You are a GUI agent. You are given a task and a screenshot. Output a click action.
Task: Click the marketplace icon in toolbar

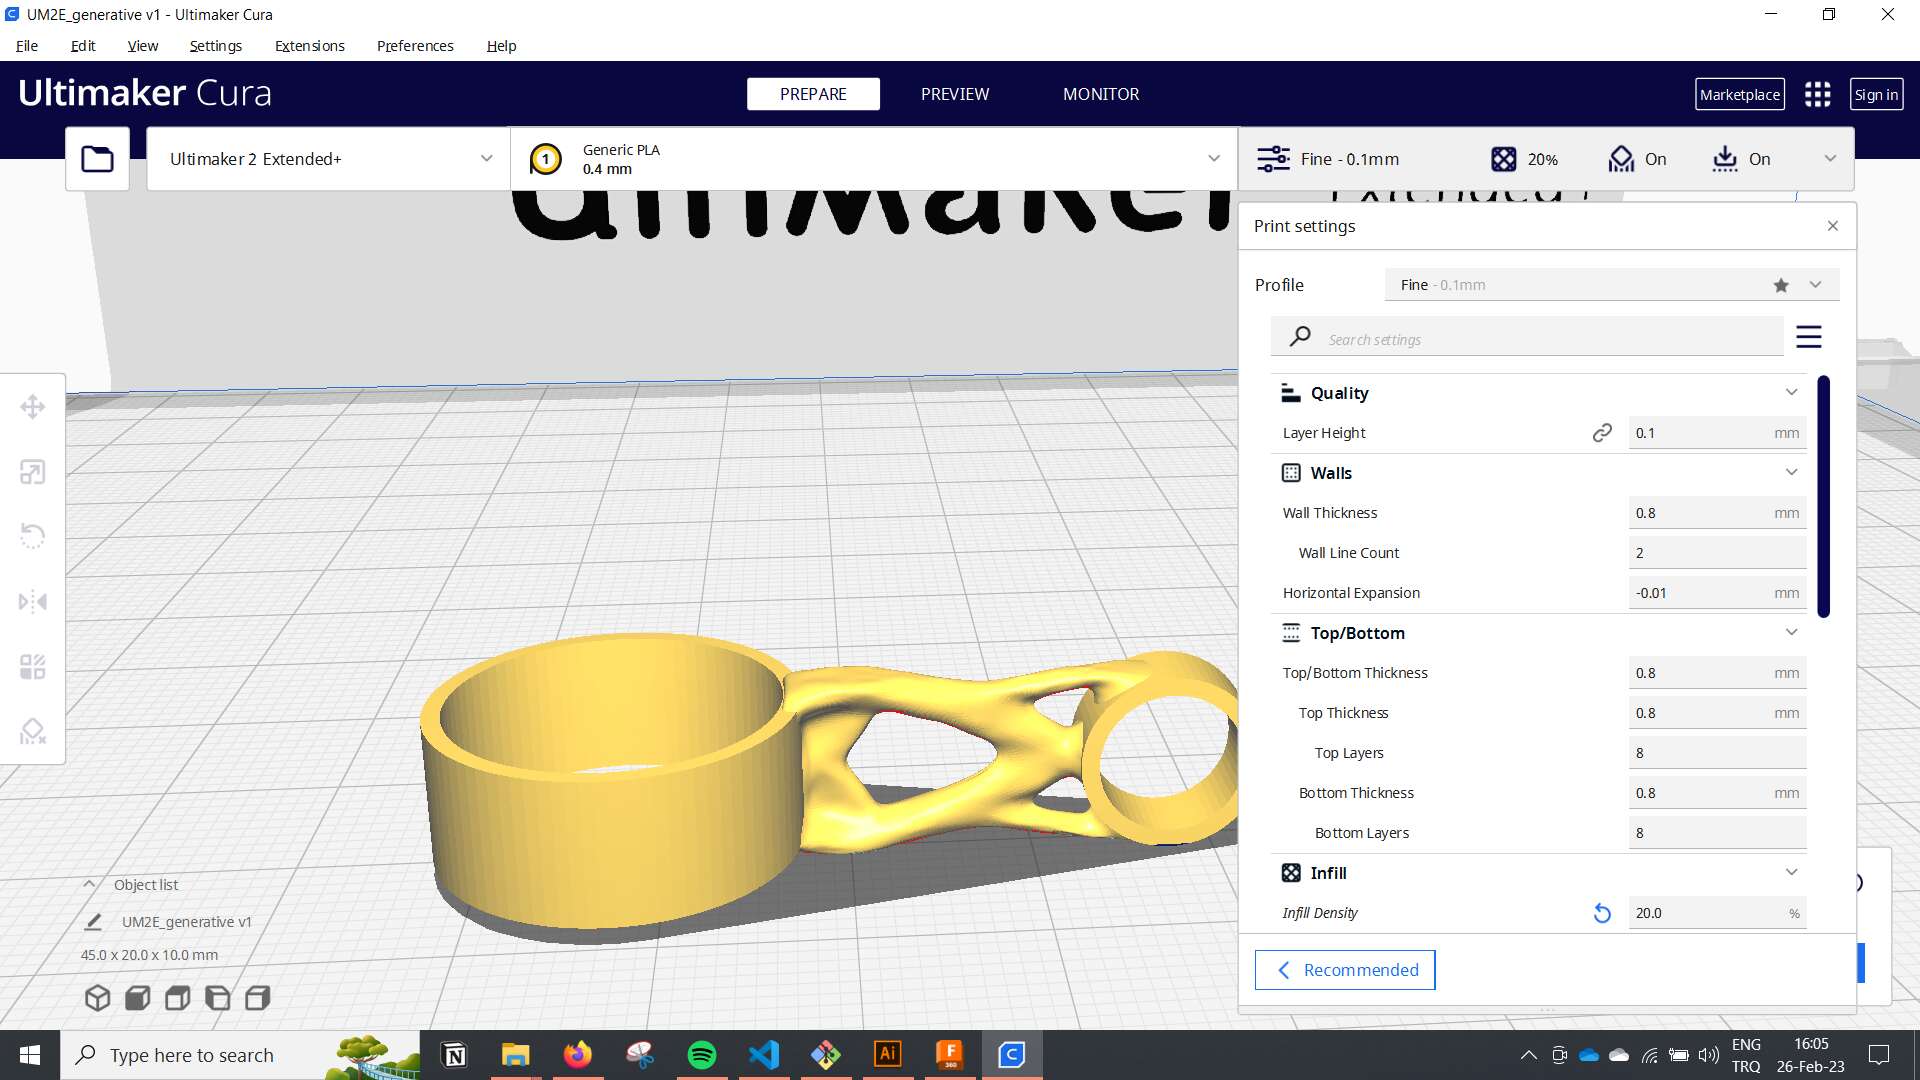pos(1739,94)
